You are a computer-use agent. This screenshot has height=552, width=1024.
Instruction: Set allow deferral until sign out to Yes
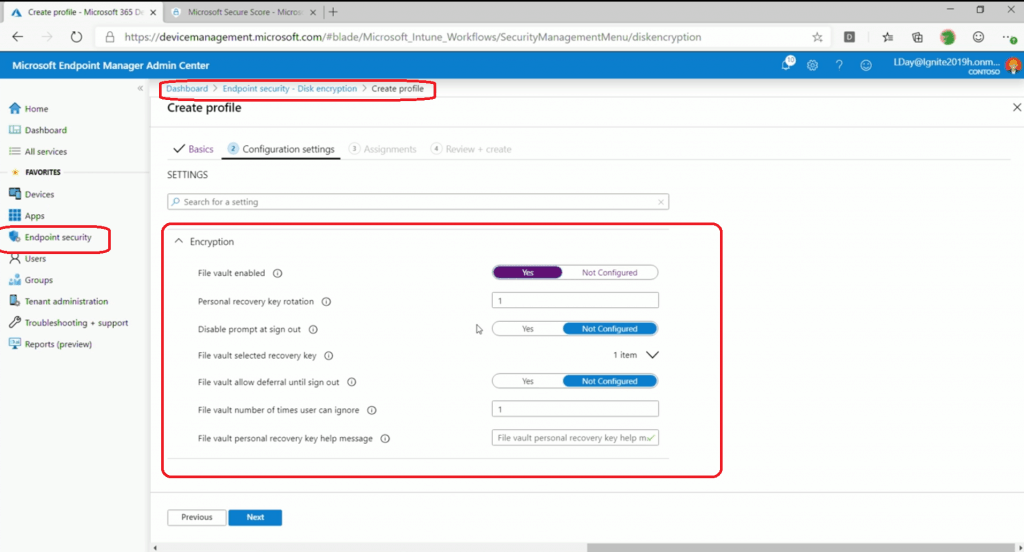(x=528, y=381)
